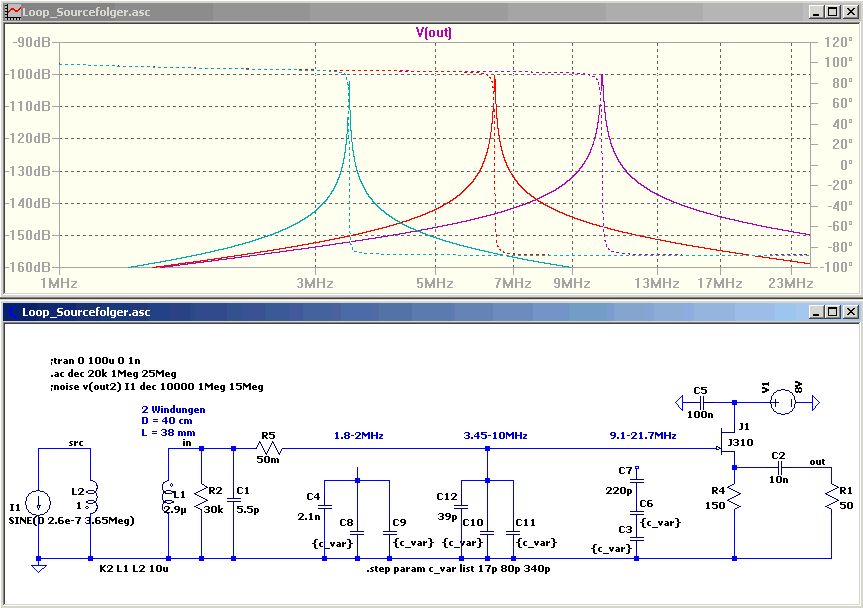Viewport: 863px width, 608px height.
Task: Click the C5 100n capacitor symbol
Action: 699,402
